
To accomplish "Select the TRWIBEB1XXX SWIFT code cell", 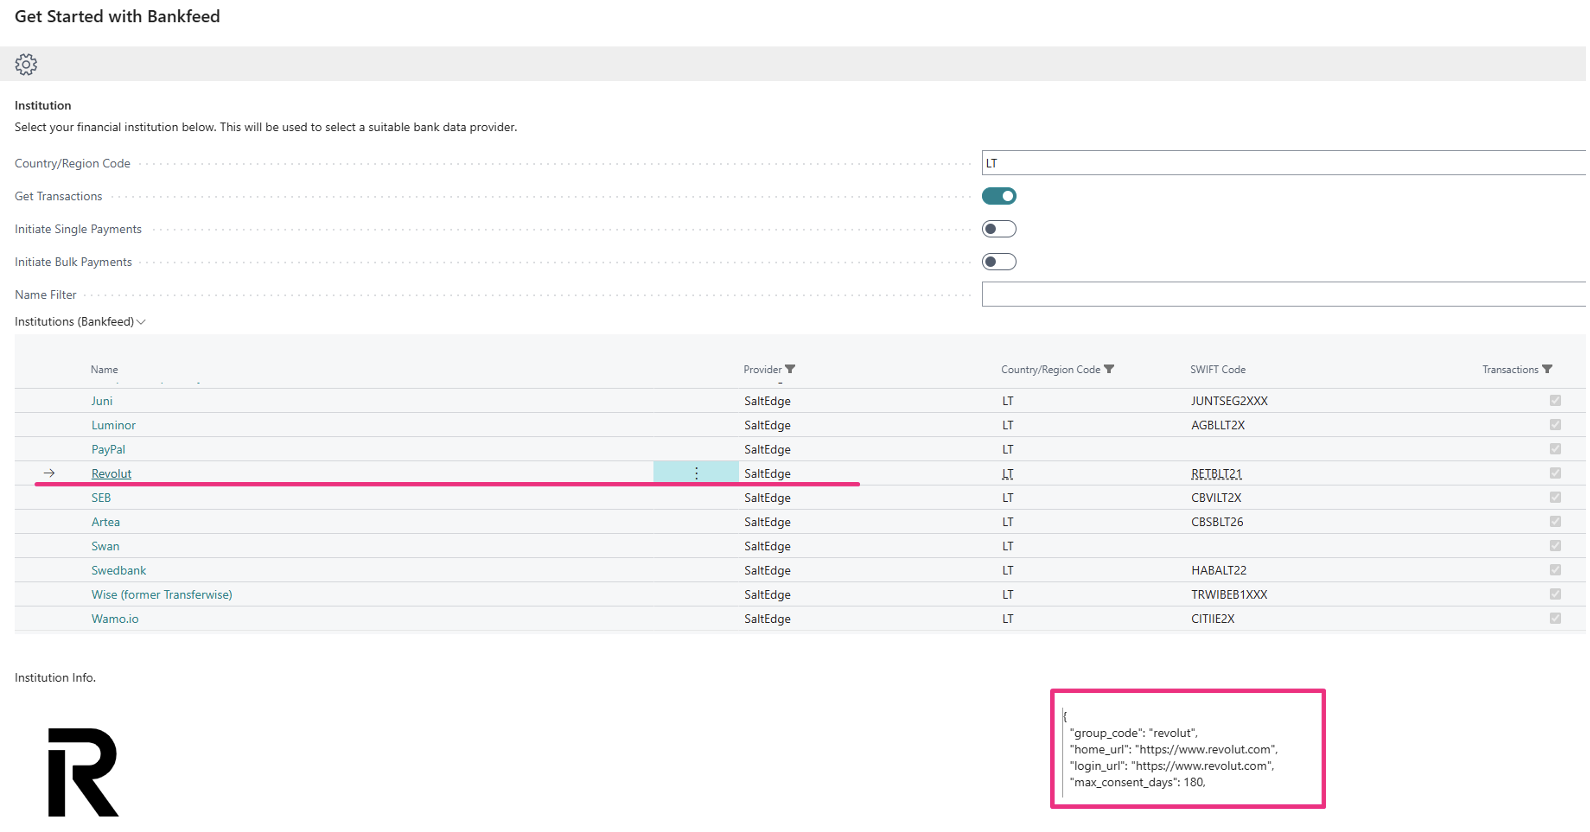I will [x=1229, y=595].
